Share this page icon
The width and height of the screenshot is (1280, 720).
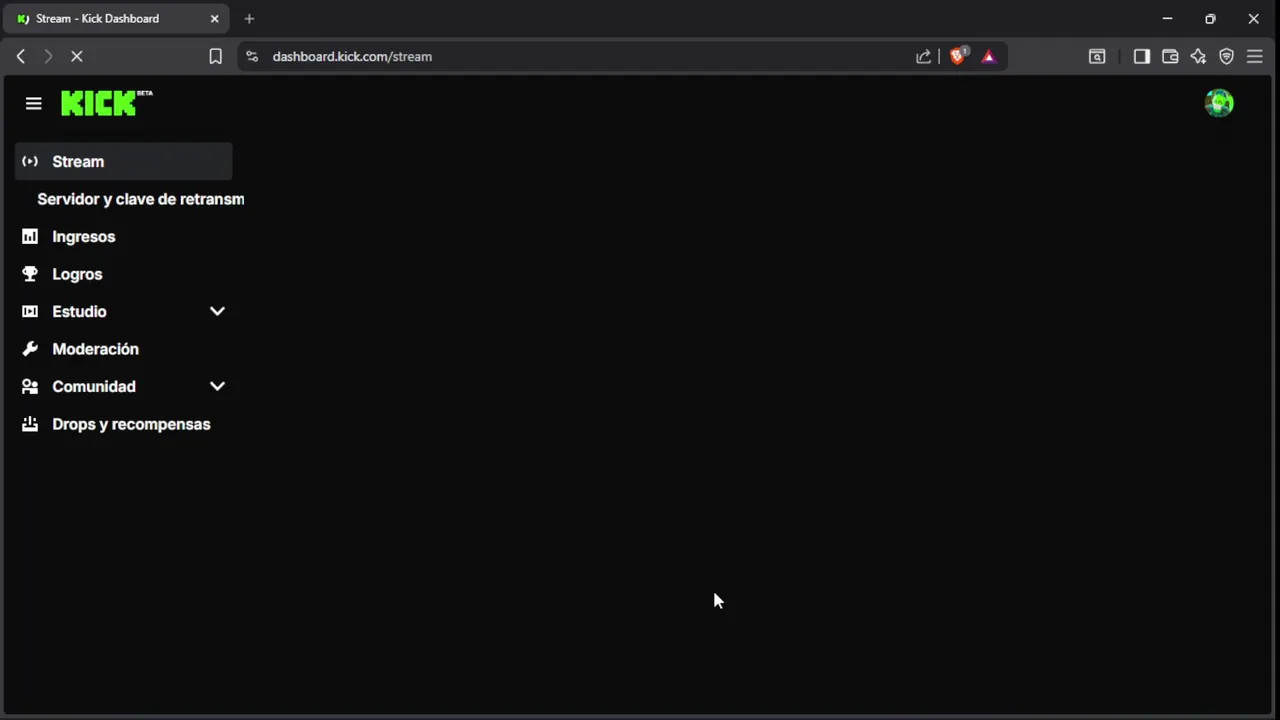[924, 56]
